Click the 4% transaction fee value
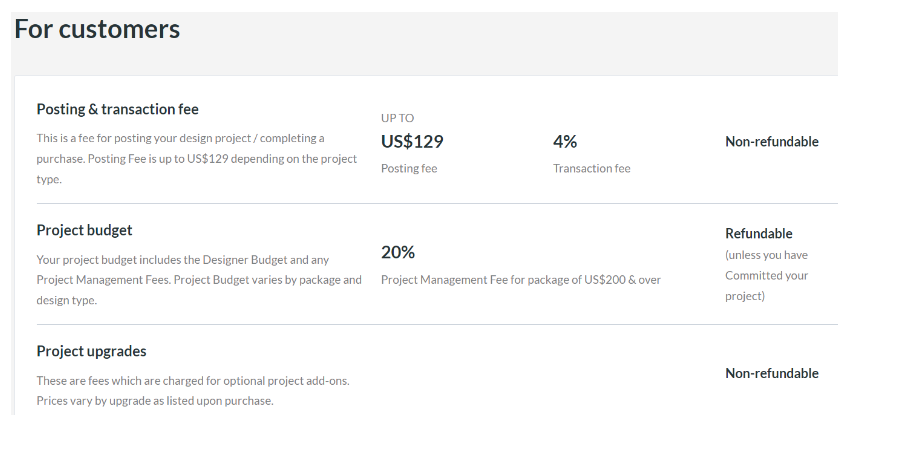Screen dimensions: 913x457 565,141
